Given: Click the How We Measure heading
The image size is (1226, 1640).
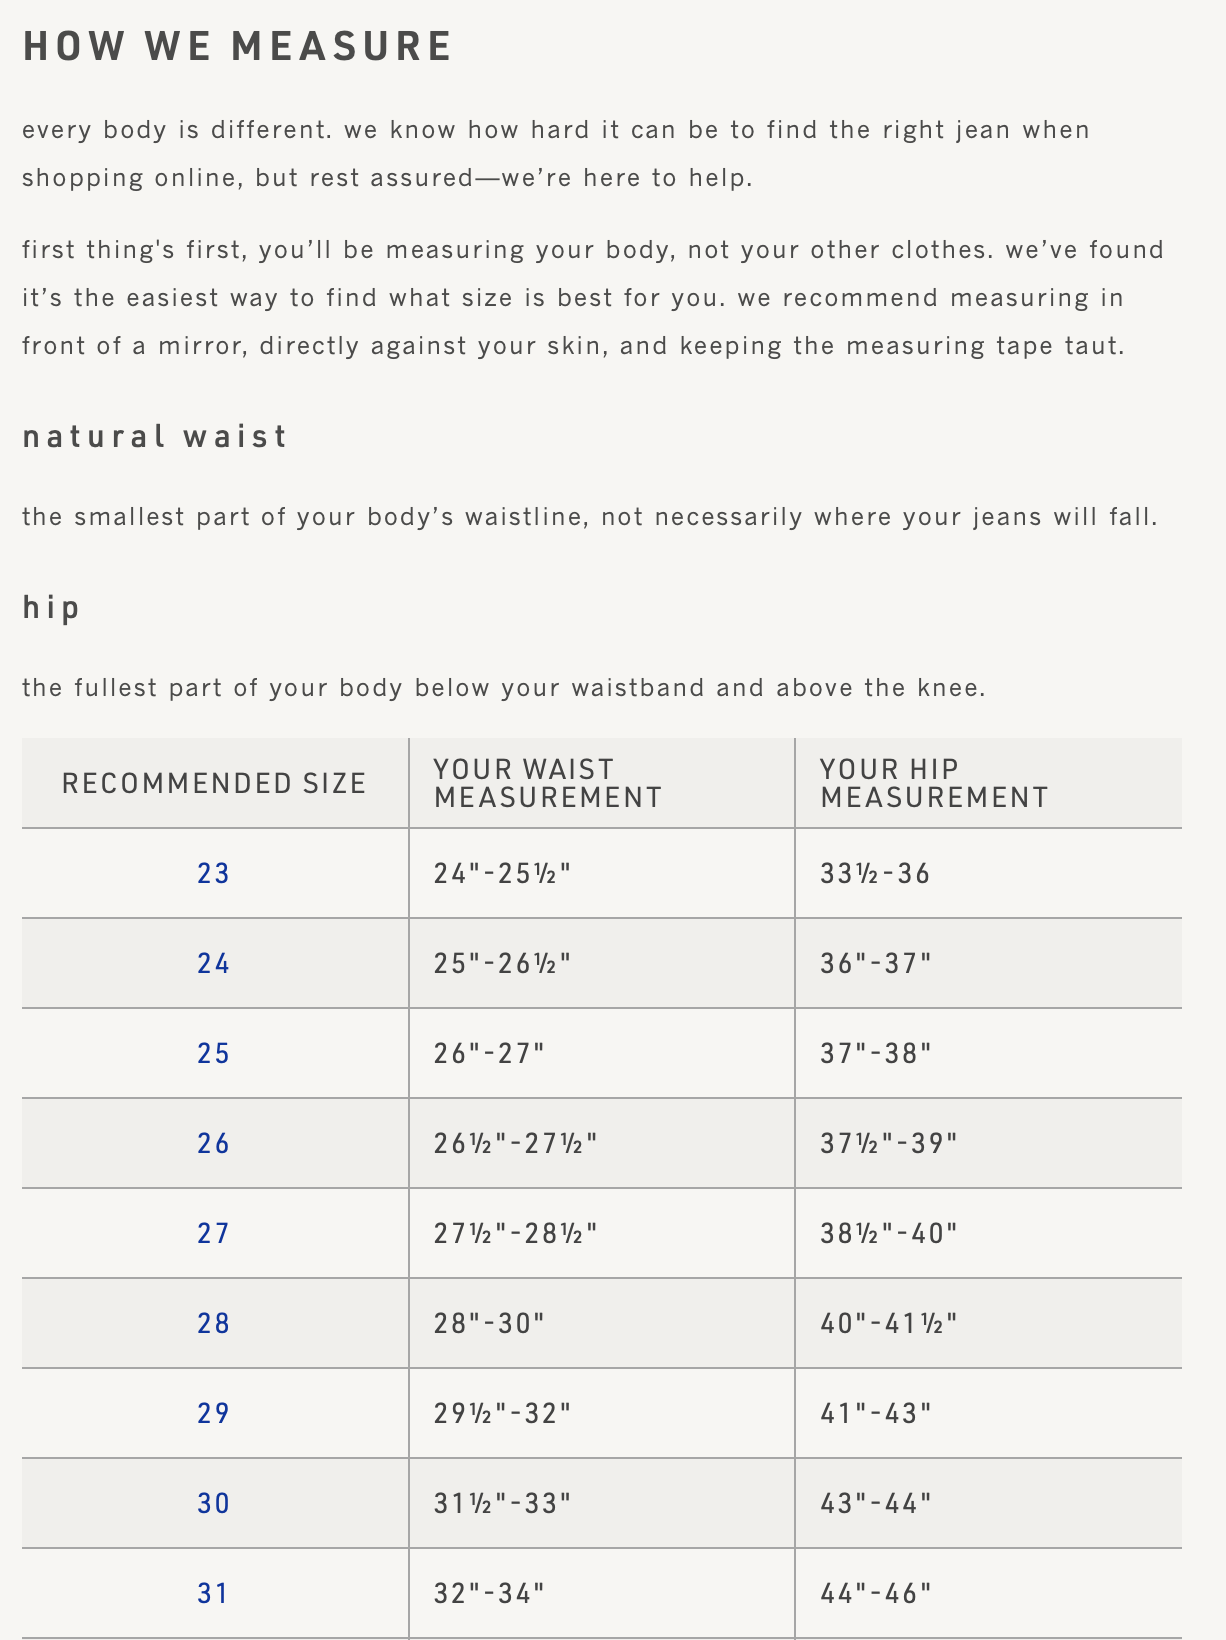Looking at the screenshot, I should [238, 47].
